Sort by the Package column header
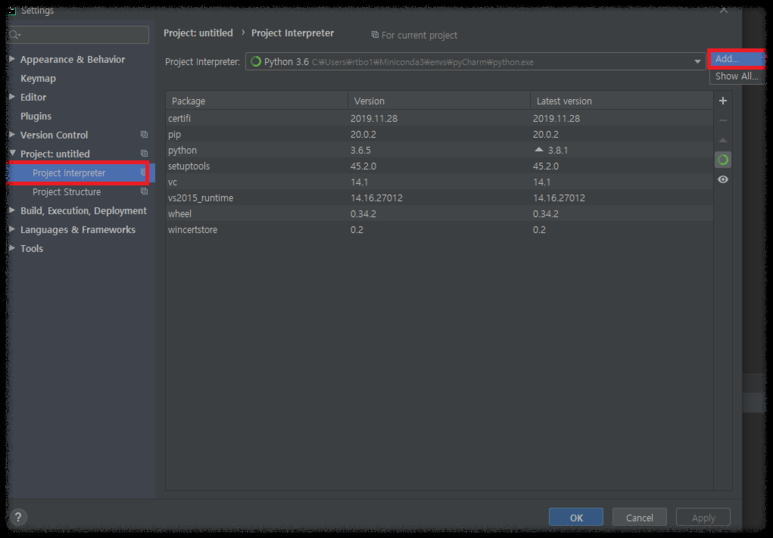Screen dimensions: 773x538 257,101
